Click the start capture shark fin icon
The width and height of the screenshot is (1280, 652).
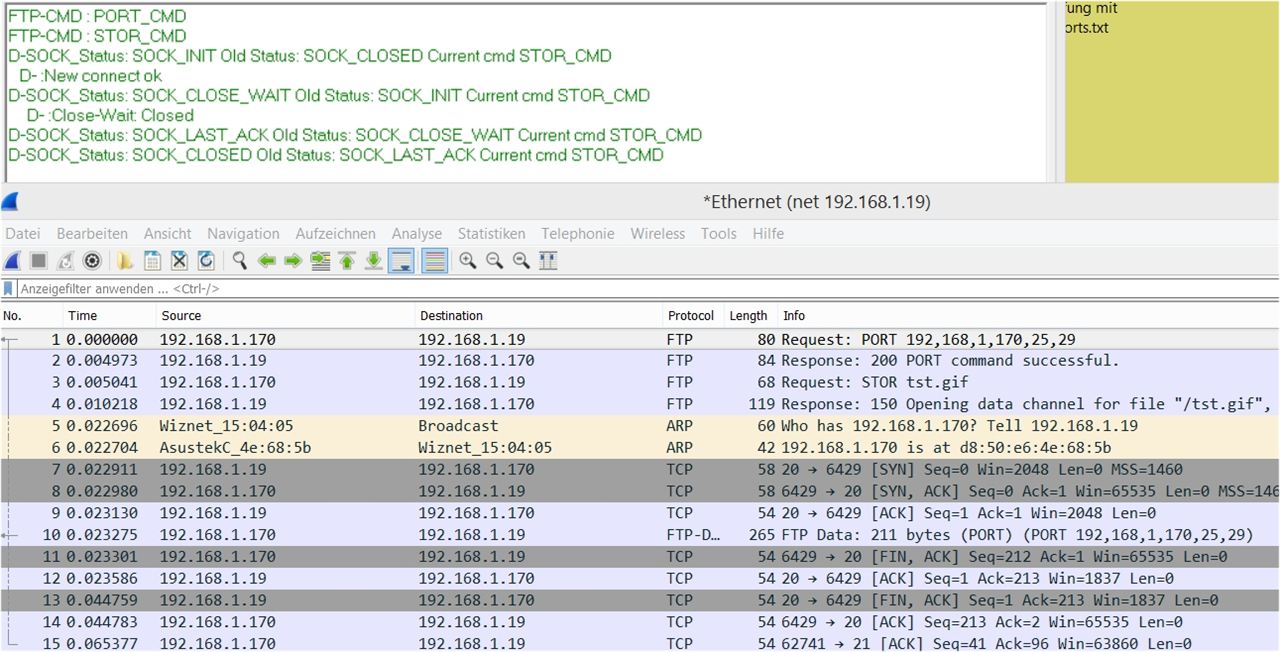pos(12,261)
